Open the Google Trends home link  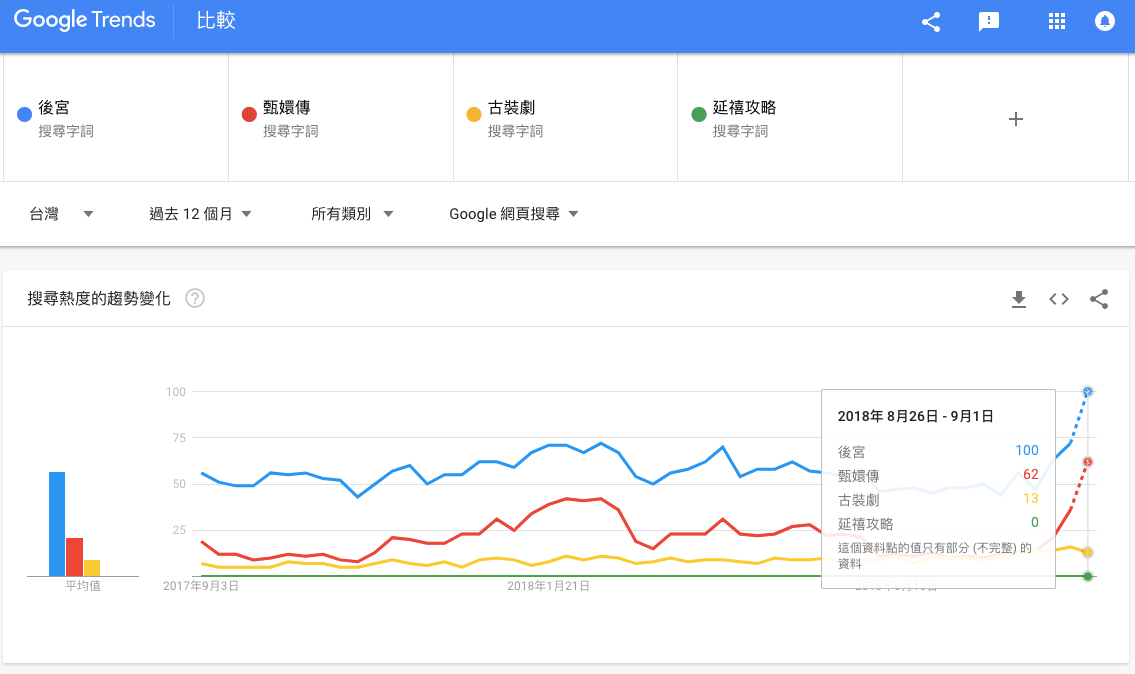point(84,20)
